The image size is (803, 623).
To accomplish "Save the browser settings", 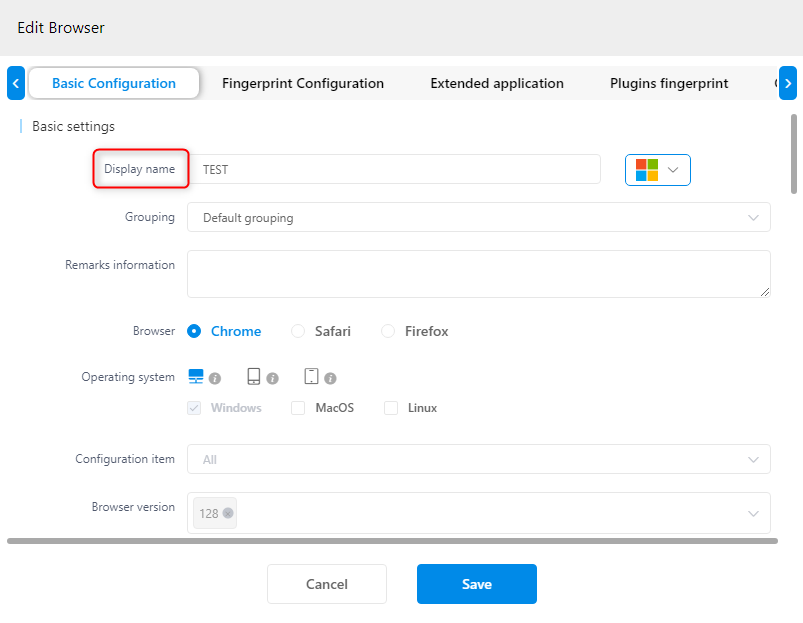I will click(477, 584).
